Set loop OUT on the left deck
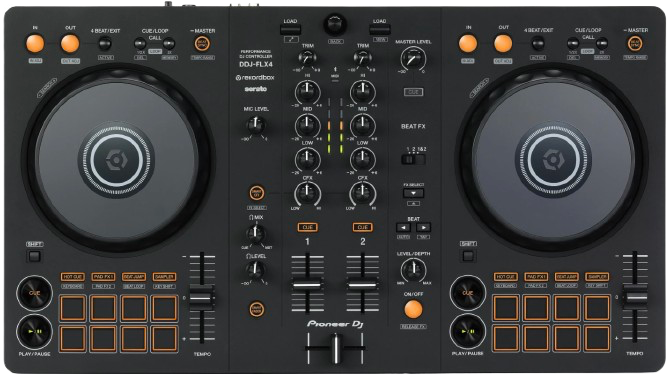667x374 pixels. pyautogui.click(x=70, y=43)
